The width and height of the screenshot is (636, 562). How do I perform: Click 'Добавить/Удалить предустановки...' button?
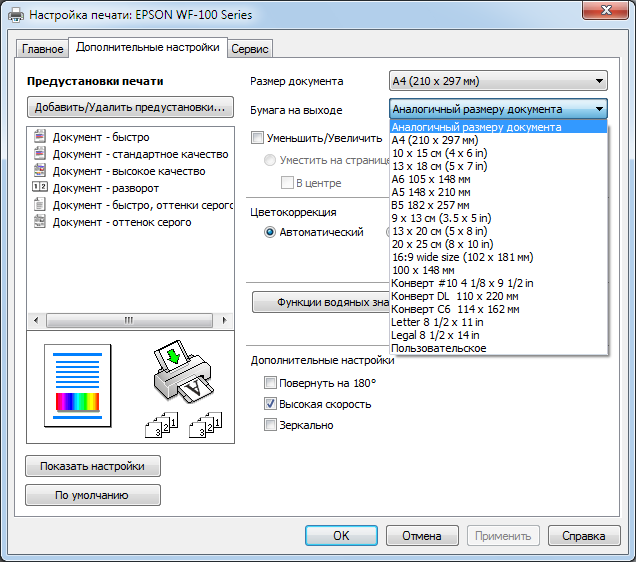click(x=130, y=107)
